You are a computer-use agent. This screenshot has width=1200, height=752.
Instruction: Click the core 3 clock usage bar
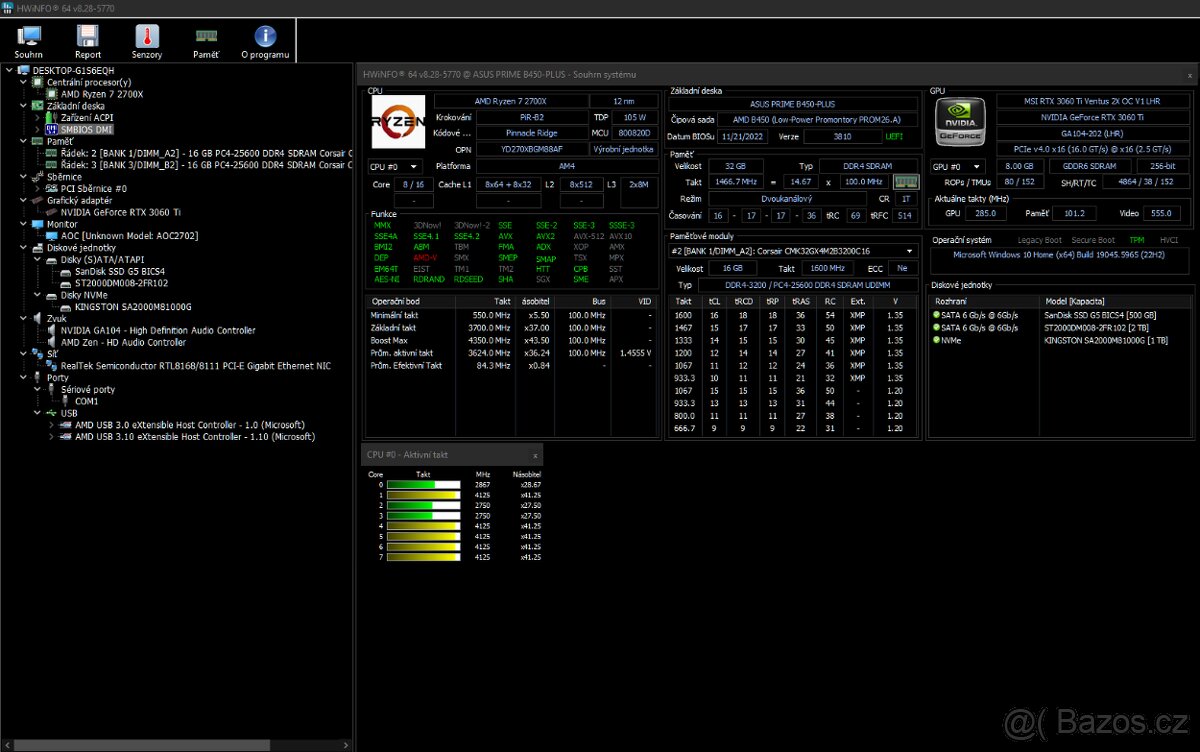(423, 515)
